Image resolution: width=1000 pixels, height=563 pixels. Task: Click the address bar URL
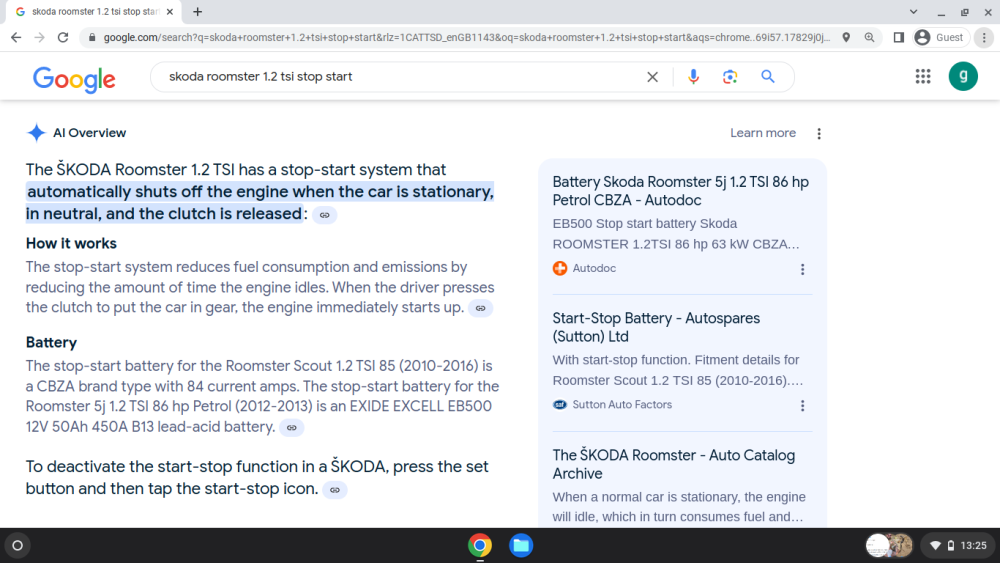pos(467,38)
